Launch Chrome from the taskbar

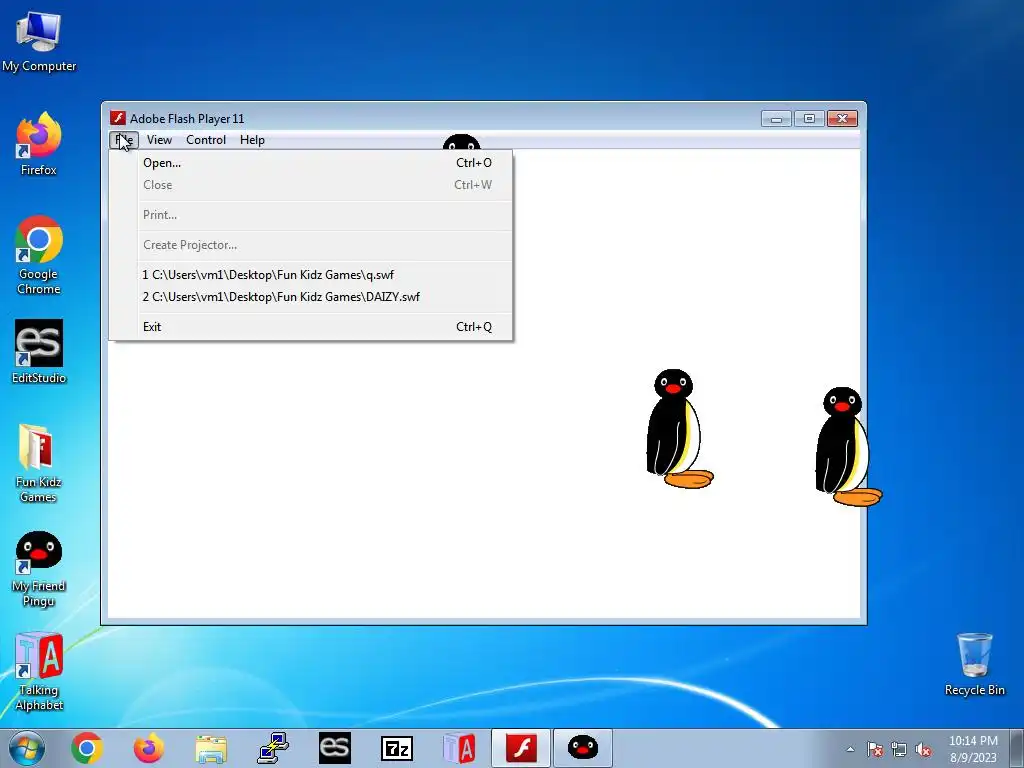click(x=87, y=748)
